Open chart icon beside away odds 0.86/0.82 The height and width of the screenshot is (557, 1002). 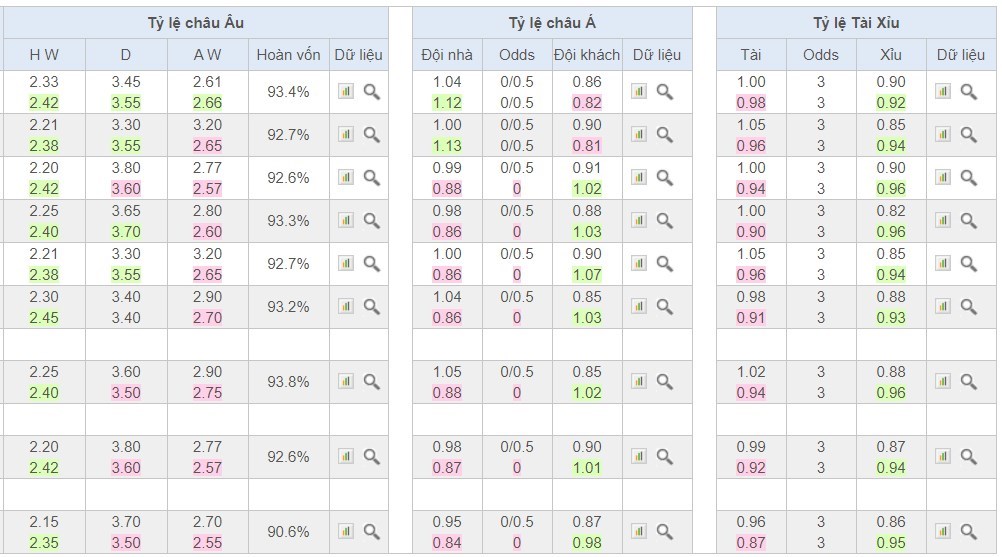[639, 92]
